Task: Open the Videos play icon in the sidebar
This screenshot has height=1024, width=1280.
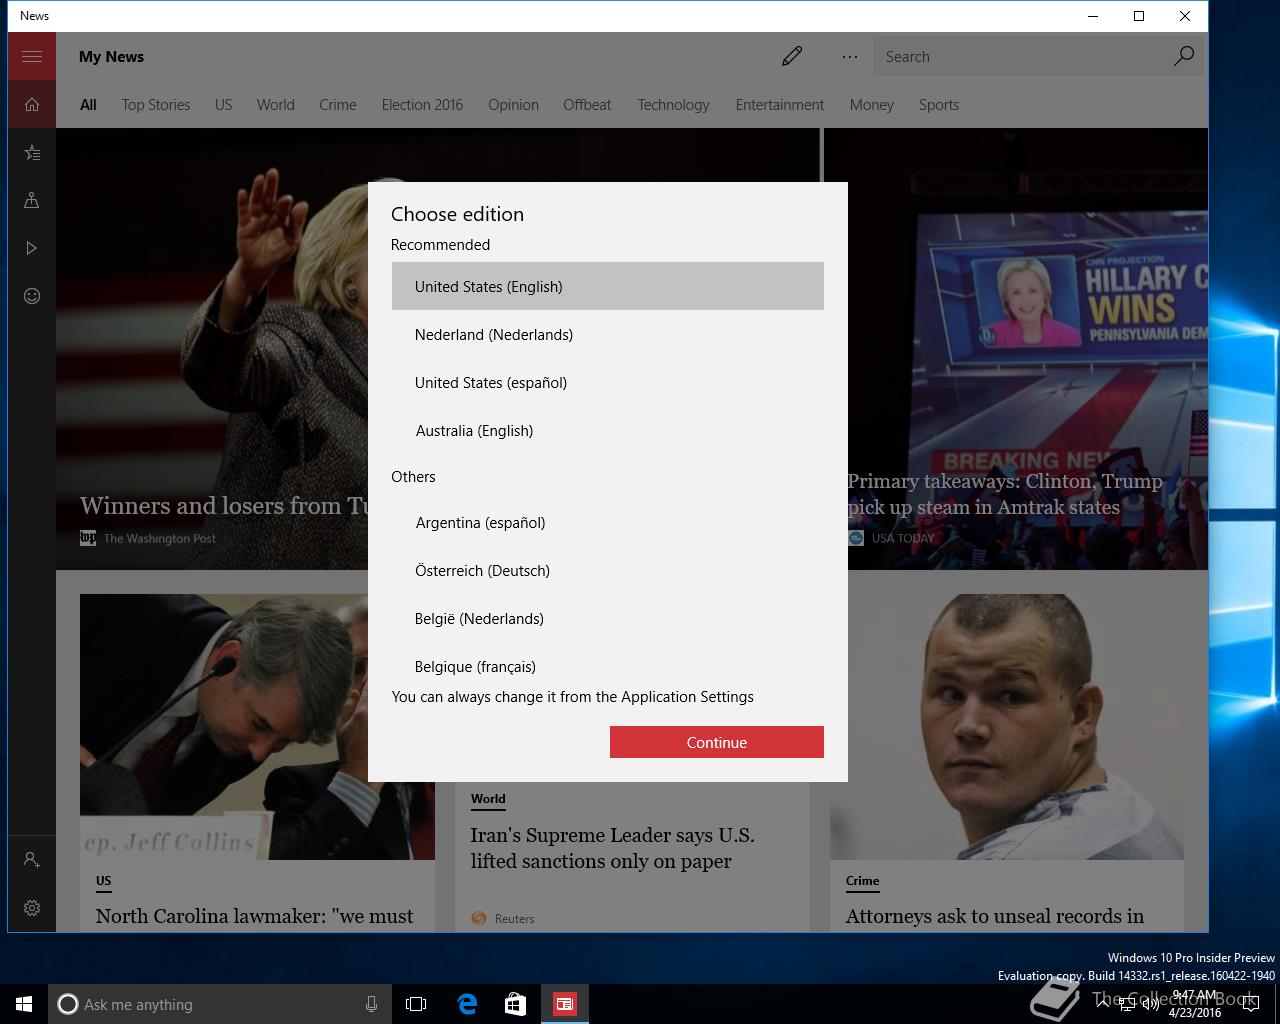Action: (x=32, y=248)
